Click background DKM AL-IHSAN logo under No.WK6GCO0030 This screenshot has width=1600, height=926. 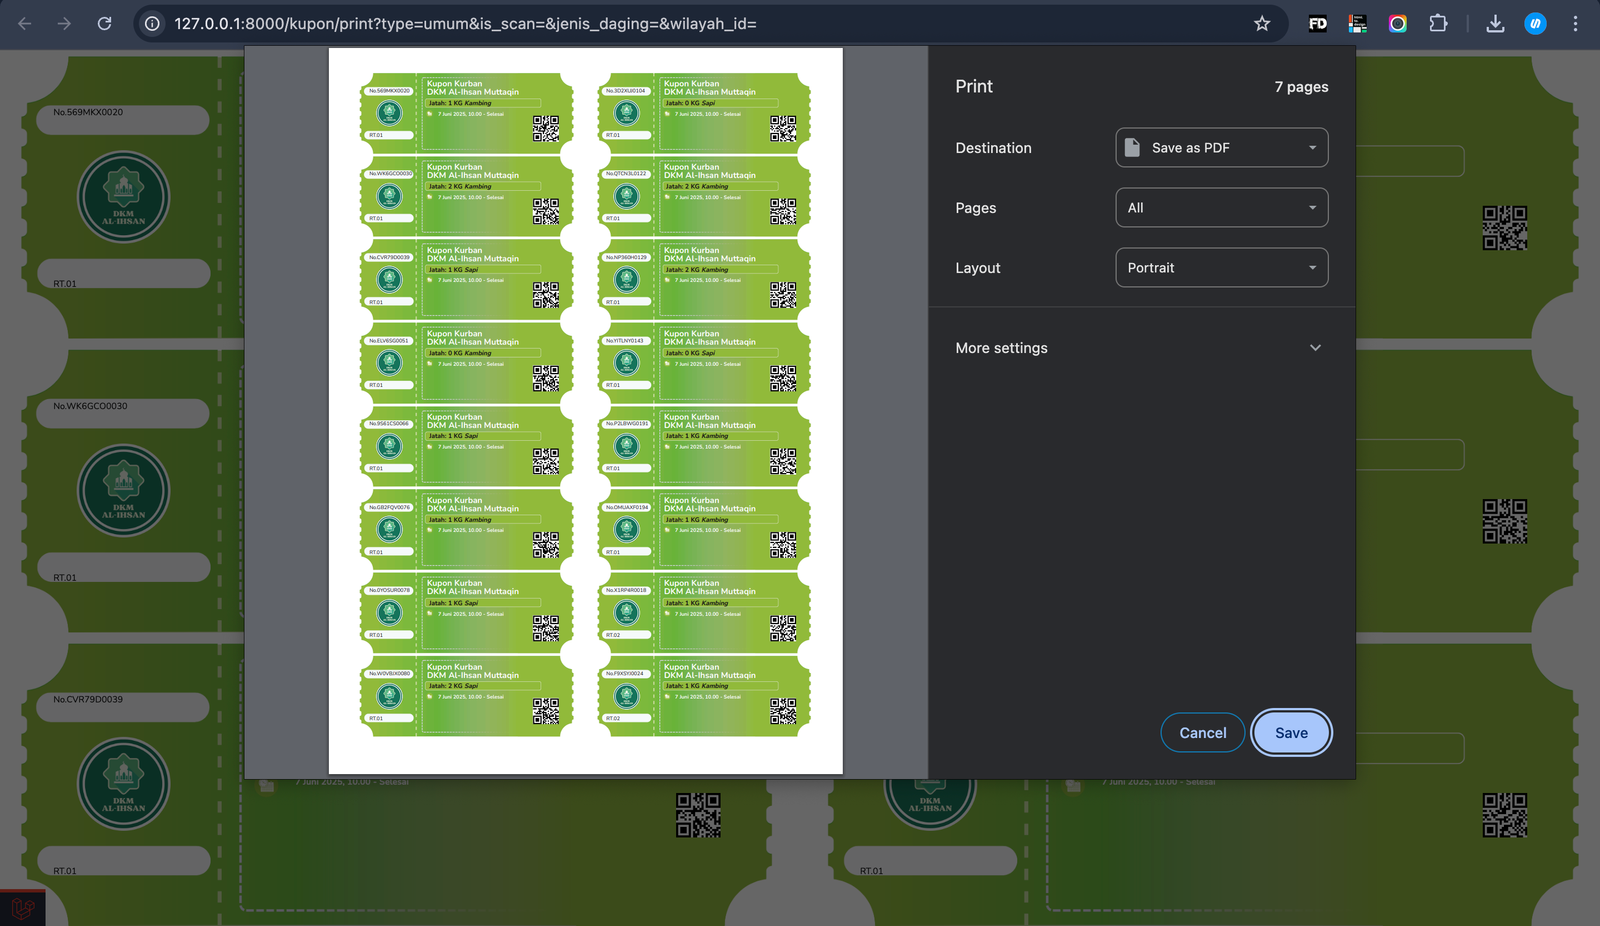click(x=124, y=490)
